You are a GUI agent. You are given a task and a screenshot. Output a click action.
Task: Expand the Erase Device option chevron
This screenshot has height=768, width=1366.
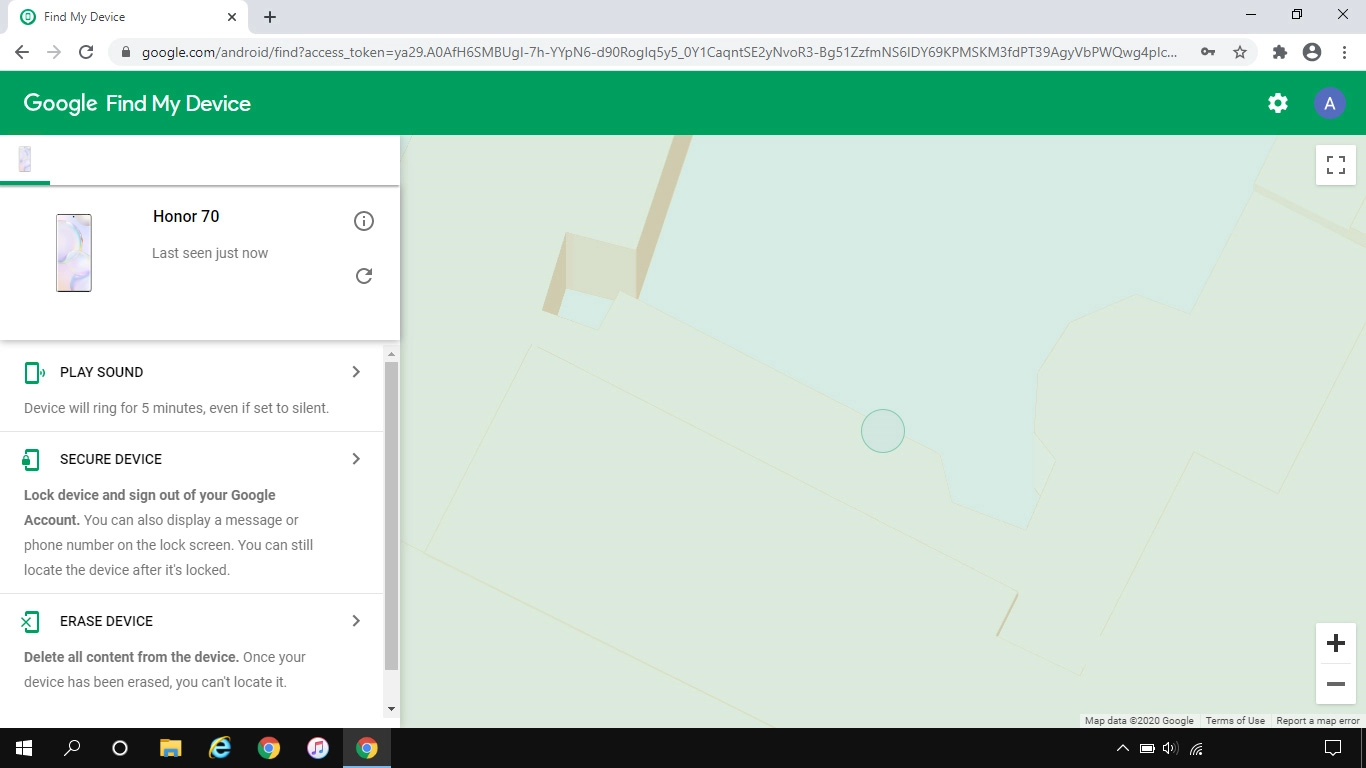click(356, 621)
